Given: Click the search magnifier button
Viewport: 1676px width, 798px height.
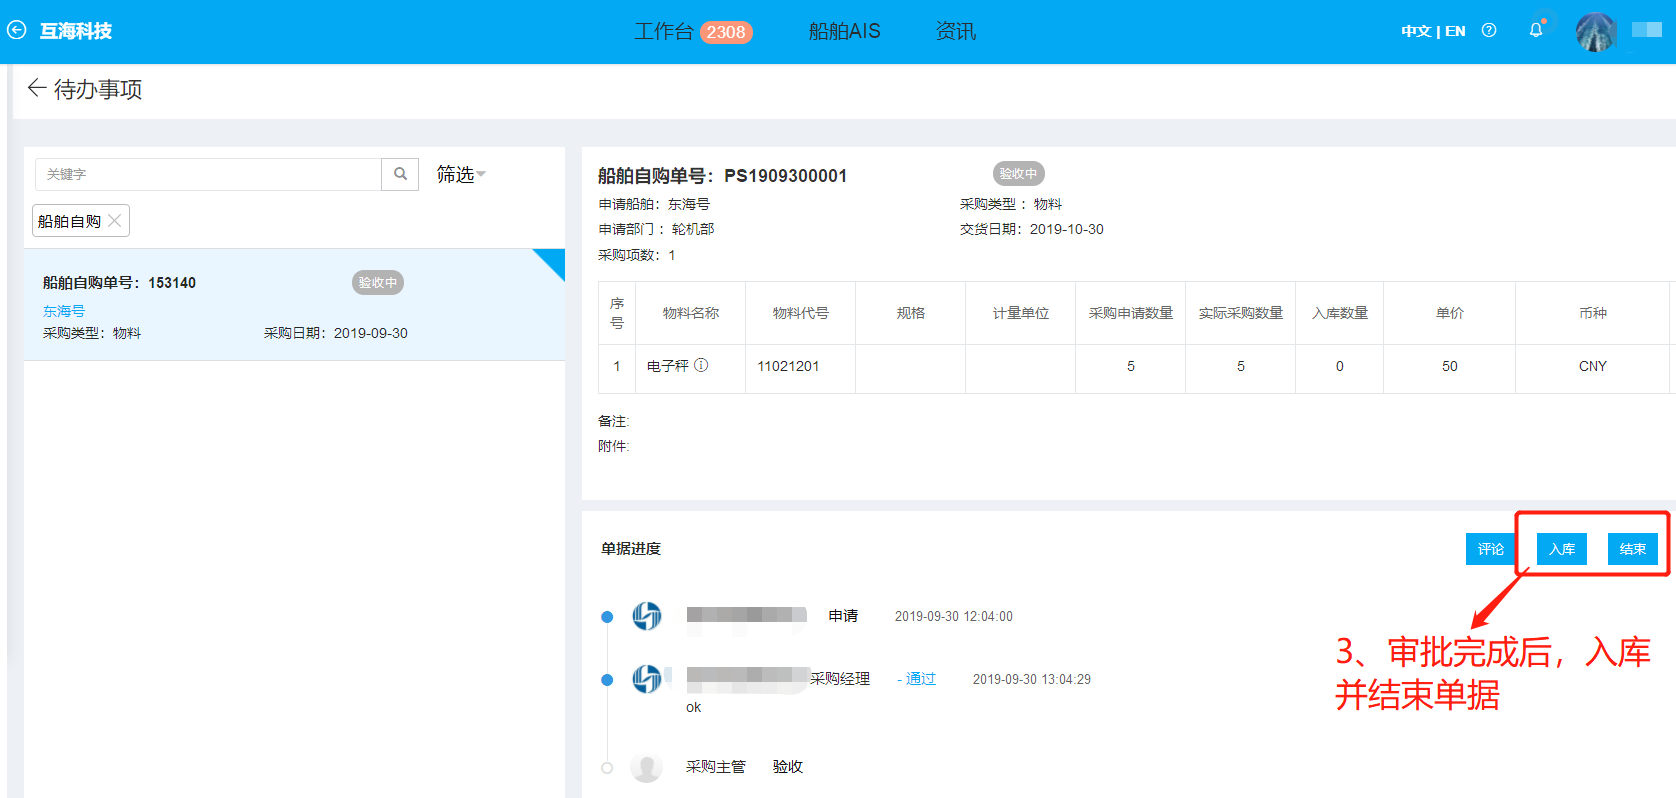Looking at the screenshot, I should coord(400,174).
